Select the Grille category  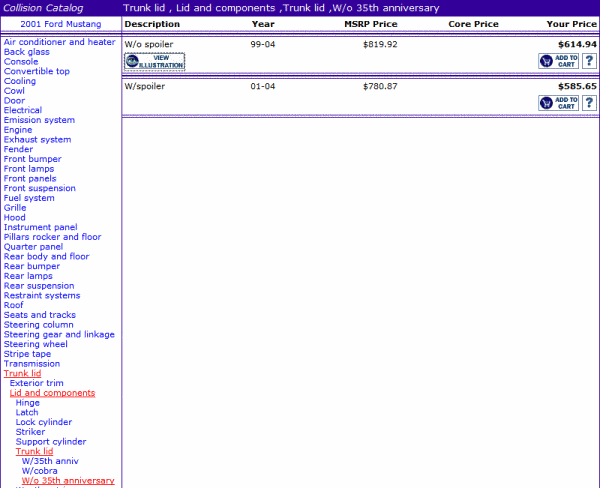coord(15,208)
